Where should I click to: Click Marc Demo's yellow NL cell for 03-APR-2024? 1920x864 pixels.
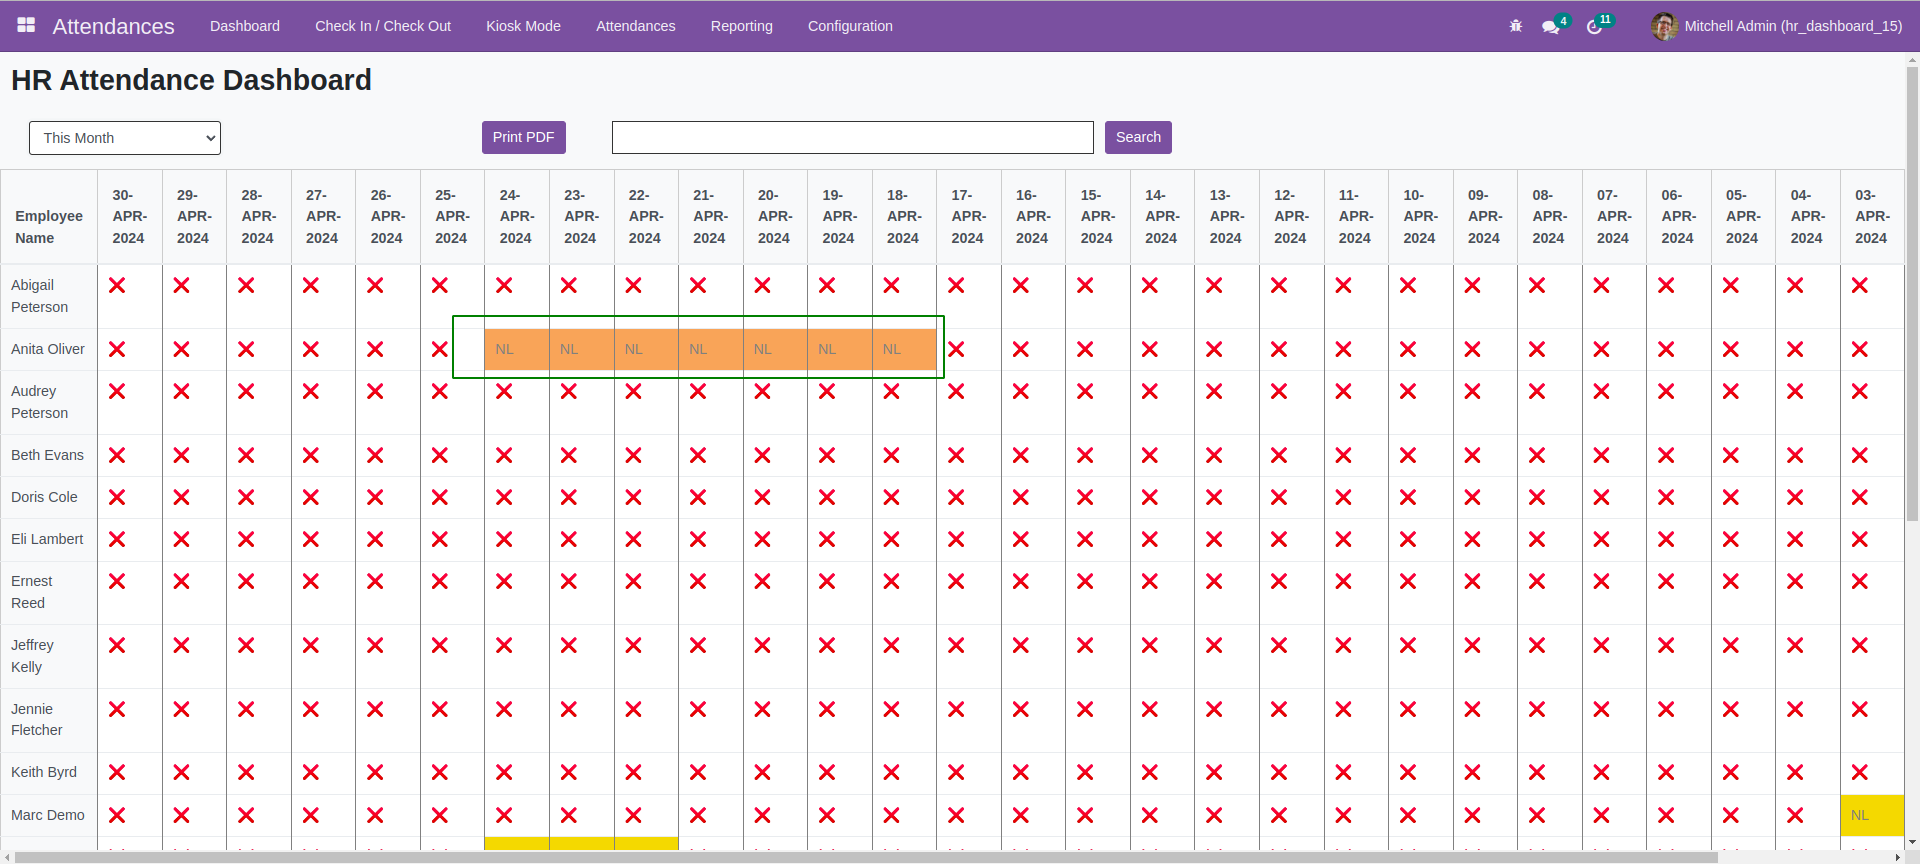[1872, 816]
